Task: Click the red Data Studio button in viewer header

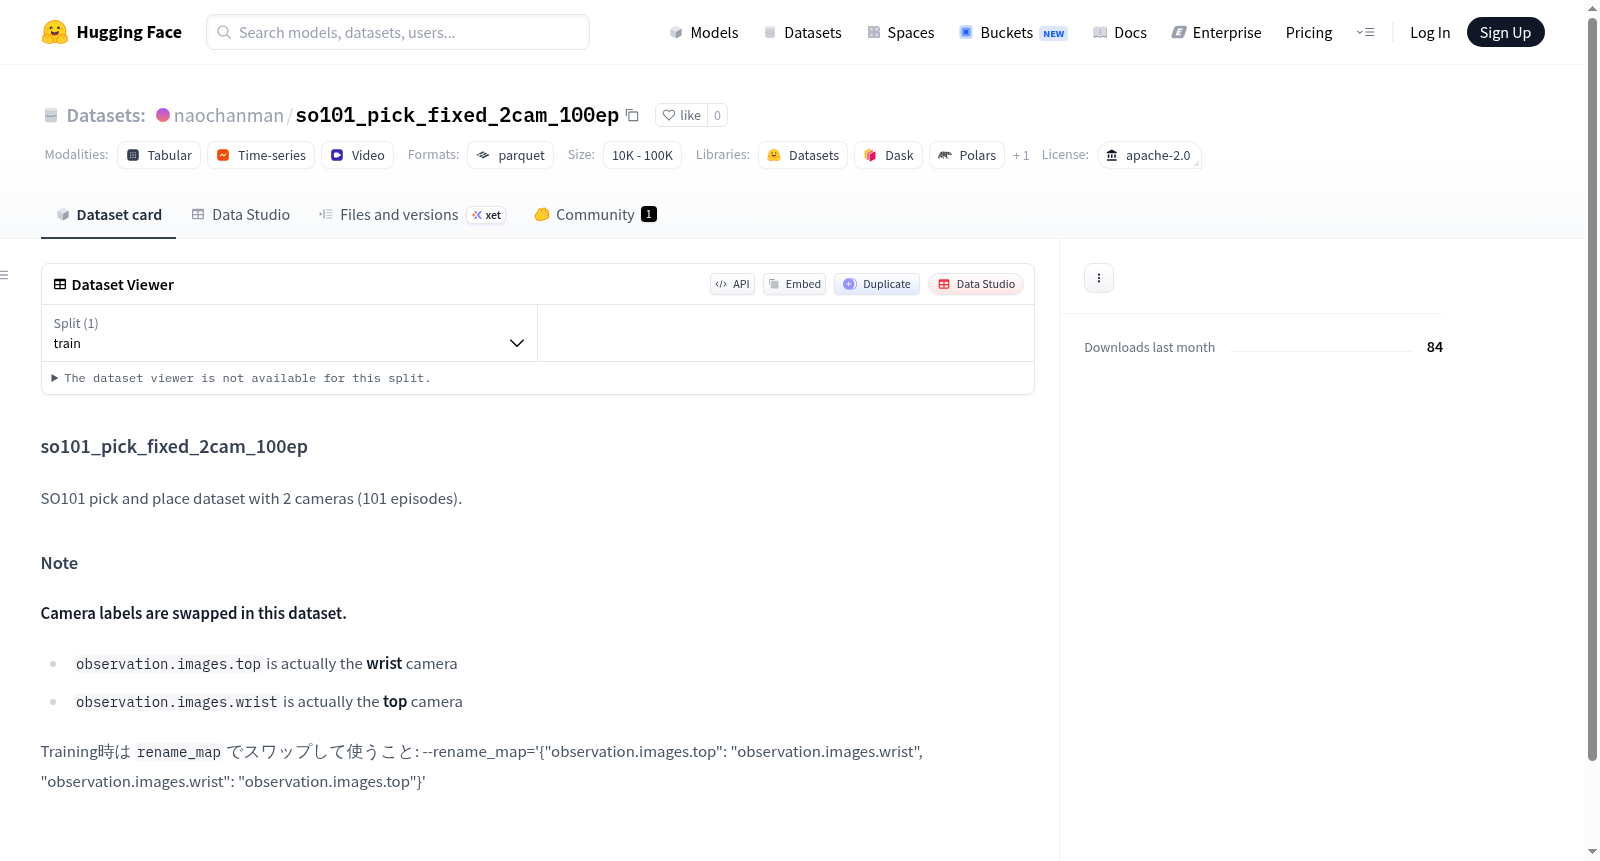Action: [x=976, y=284]
